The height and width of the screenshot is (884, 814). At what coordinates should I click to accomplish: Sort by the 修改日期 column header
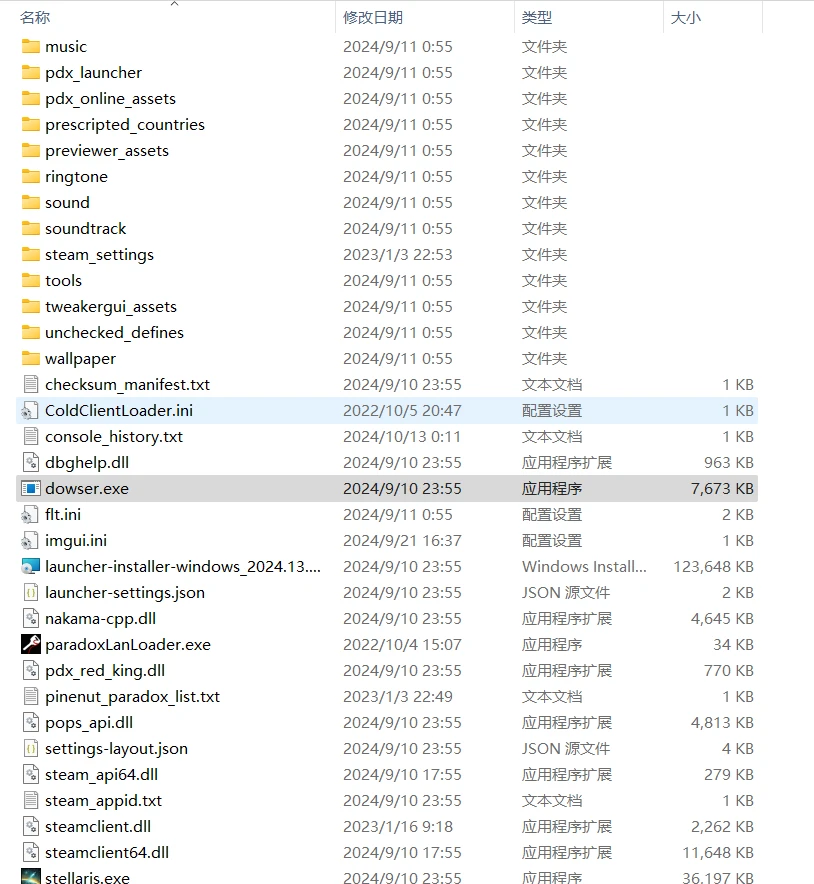point(373,17)
